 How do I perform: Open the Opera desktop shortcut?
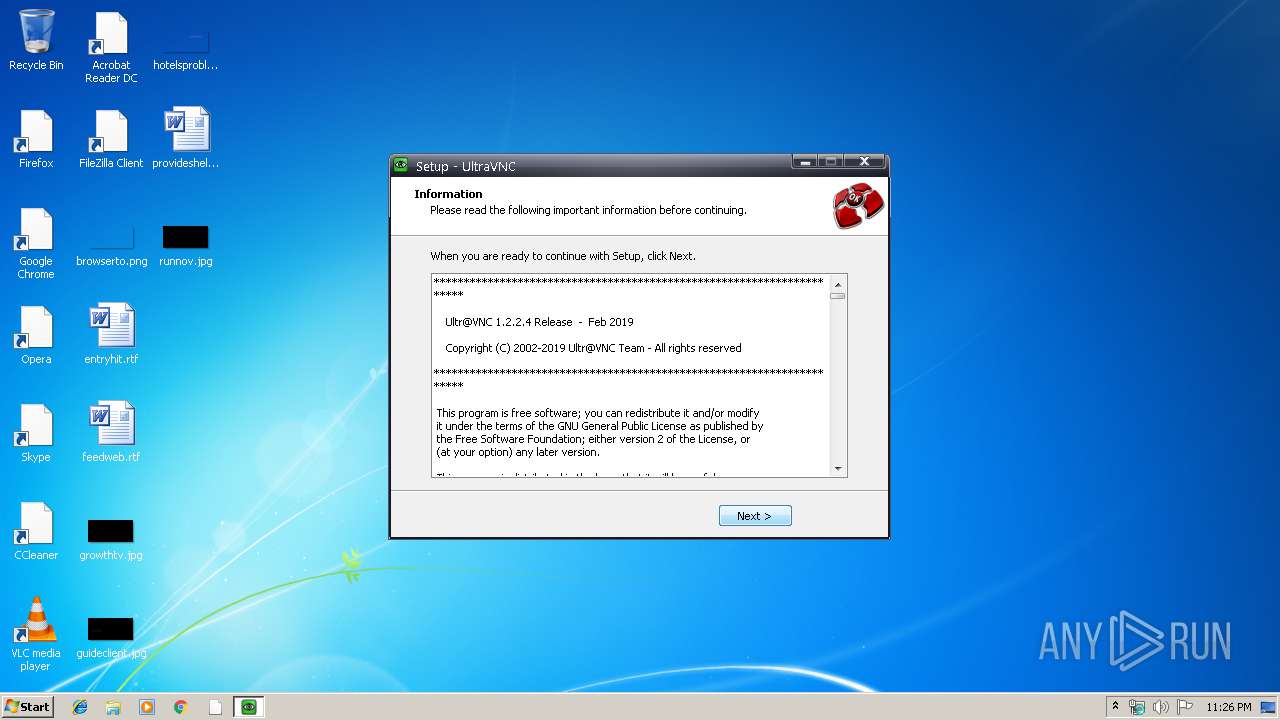click(x=36, y=335)
